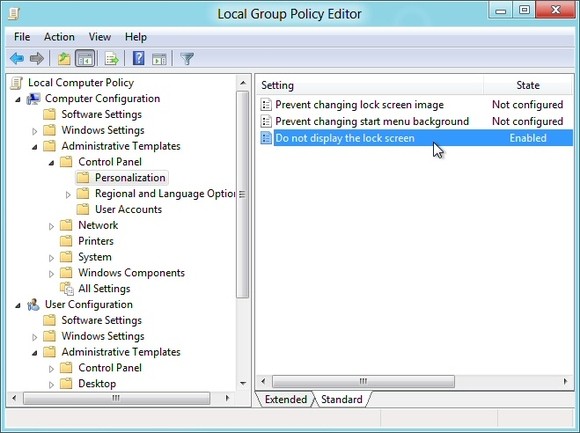Screen dimensions: 580x433
Task: Click tree pane scroll up arrow
Action: tap(243, 83)
